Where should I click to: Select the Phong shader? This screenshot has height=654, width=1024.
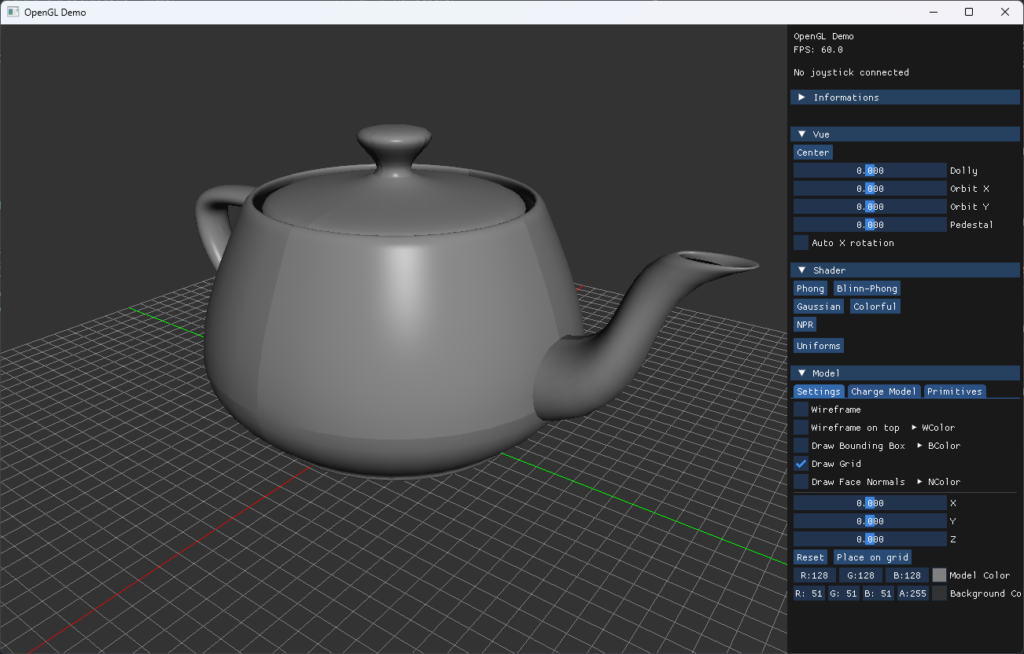[x=810, y=288]
